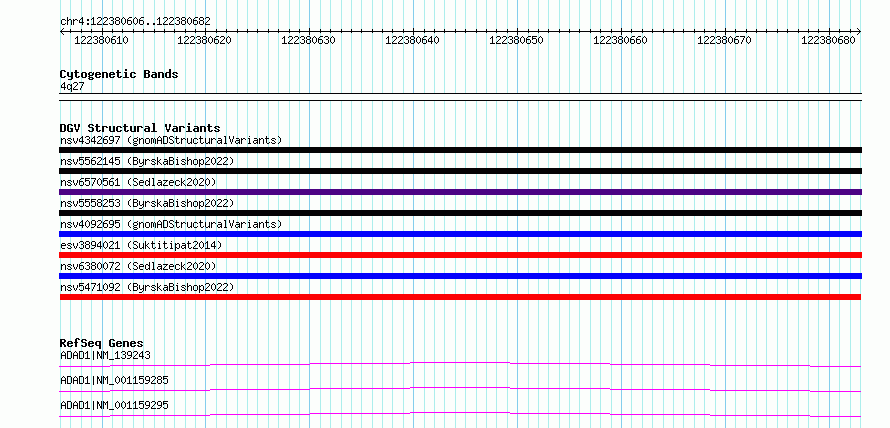Select ruler position 122380640

pos(412,40)
